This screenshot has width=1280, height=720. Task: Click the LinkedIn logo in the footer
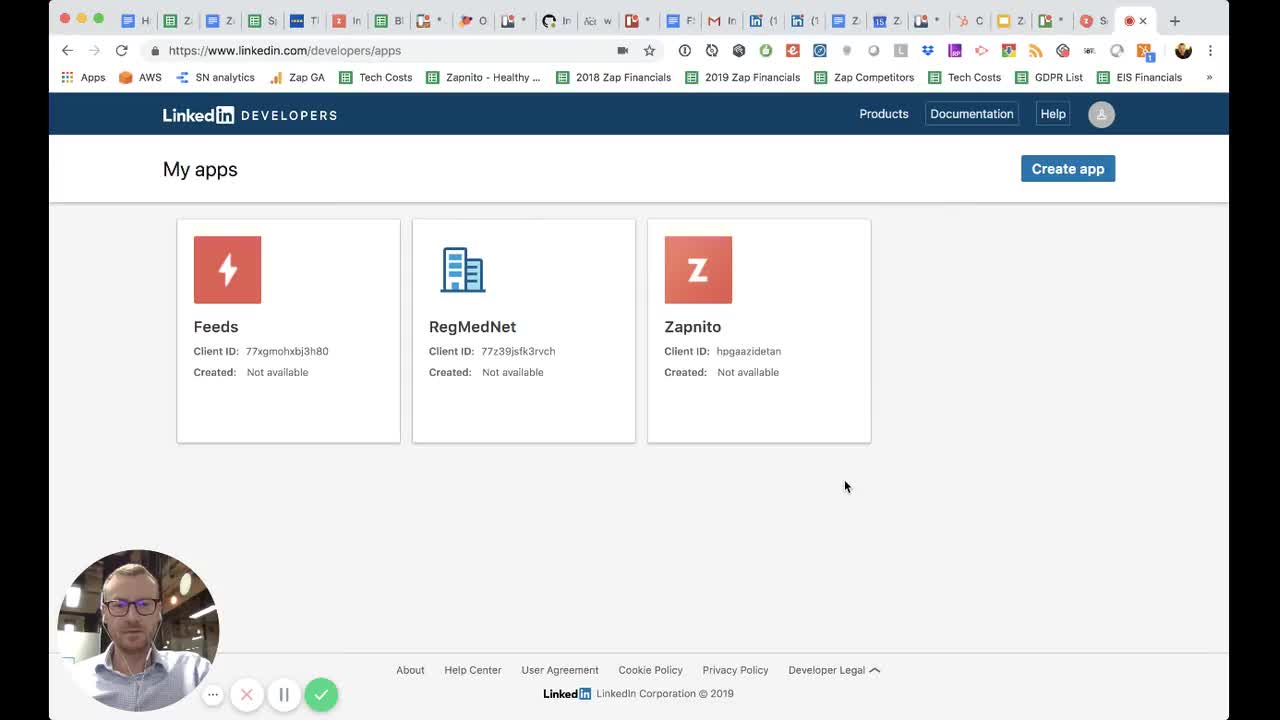[x=566, y=693]
